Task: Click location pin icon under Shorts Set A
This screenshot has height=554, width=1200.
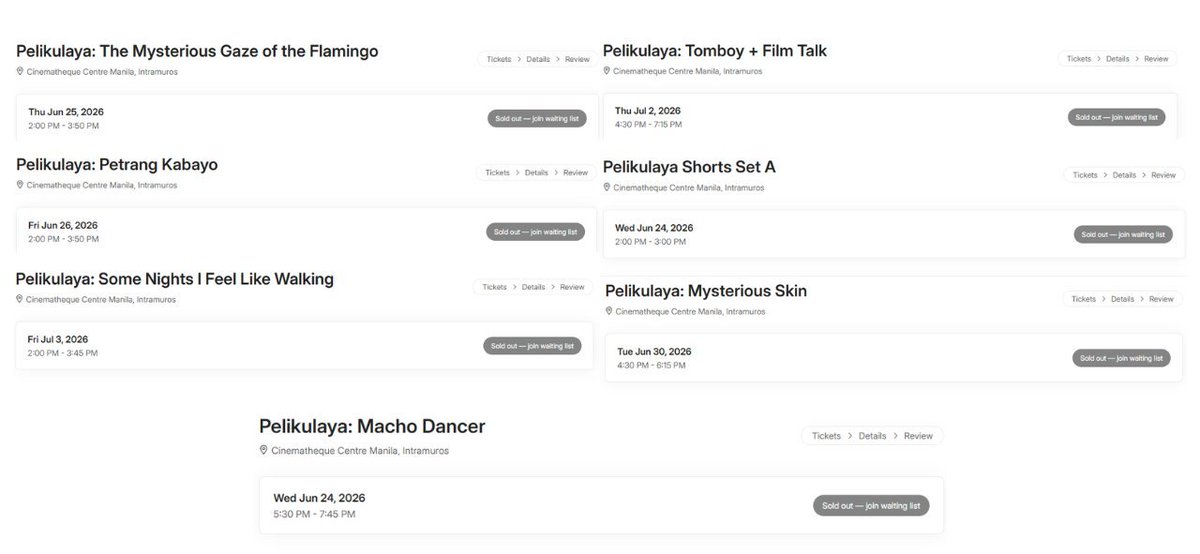Action: (607, 188)
